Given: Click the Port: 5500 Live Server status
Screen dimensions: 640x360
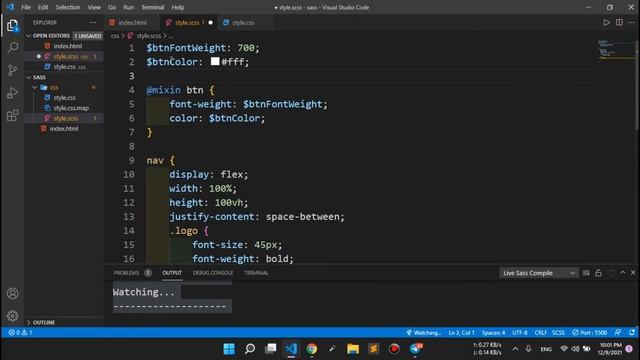Looking at the screenshot, I should (x=589, y=333).
